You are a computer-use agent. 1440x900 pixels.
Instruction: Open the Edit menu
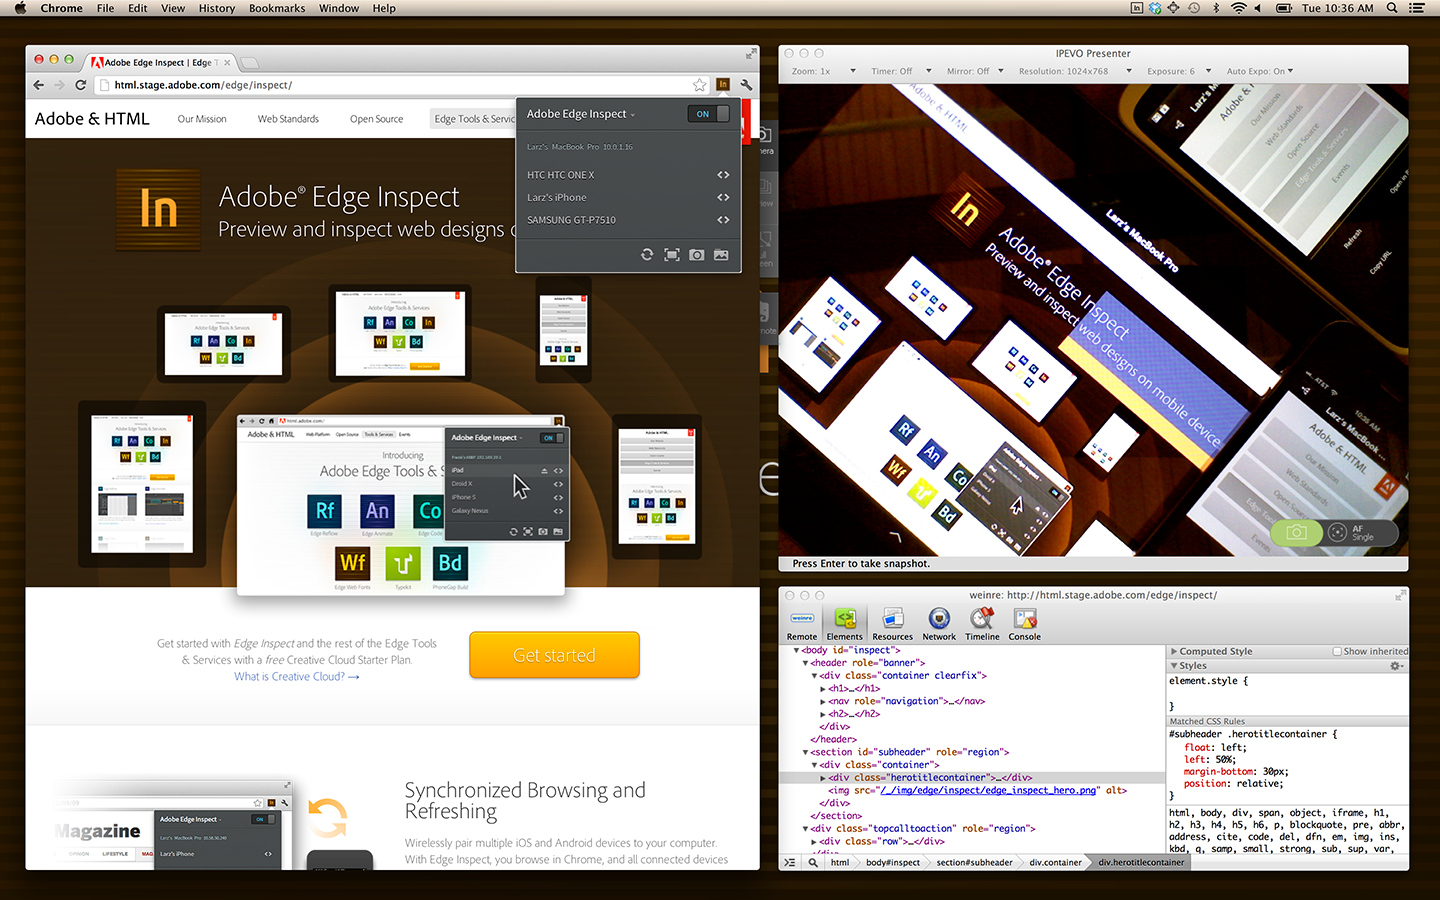coord(138,8)
